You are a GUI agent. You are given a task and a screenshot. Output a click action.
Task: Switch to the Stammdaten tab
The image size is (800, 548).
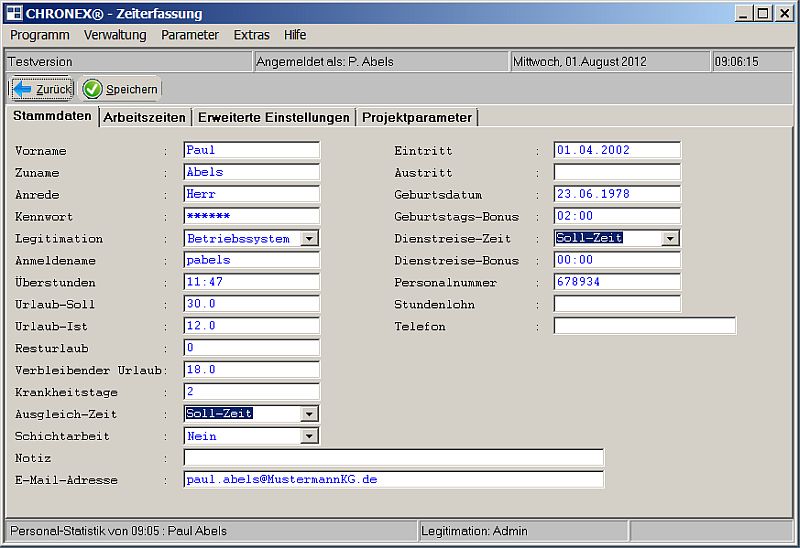click(52, 116)
